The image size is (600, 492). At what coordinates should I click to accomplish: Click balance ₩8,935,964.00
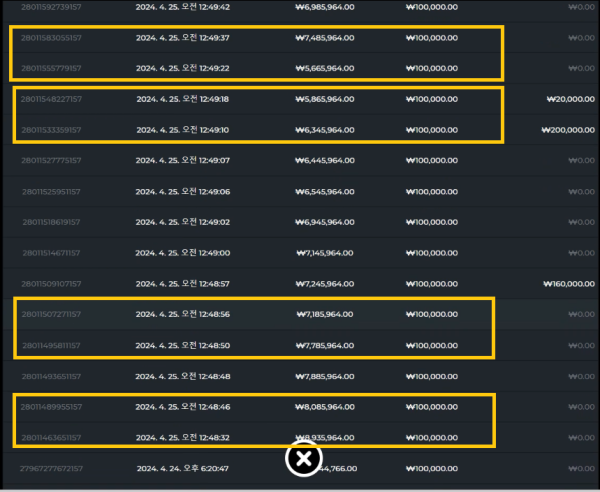(x=325, y=438)
